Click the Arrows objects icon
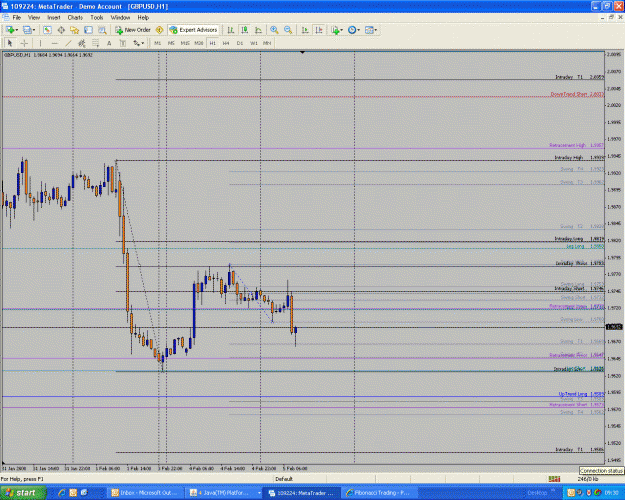Image resolution: width=625 pixels, height=500 pixels. (136, 43)
